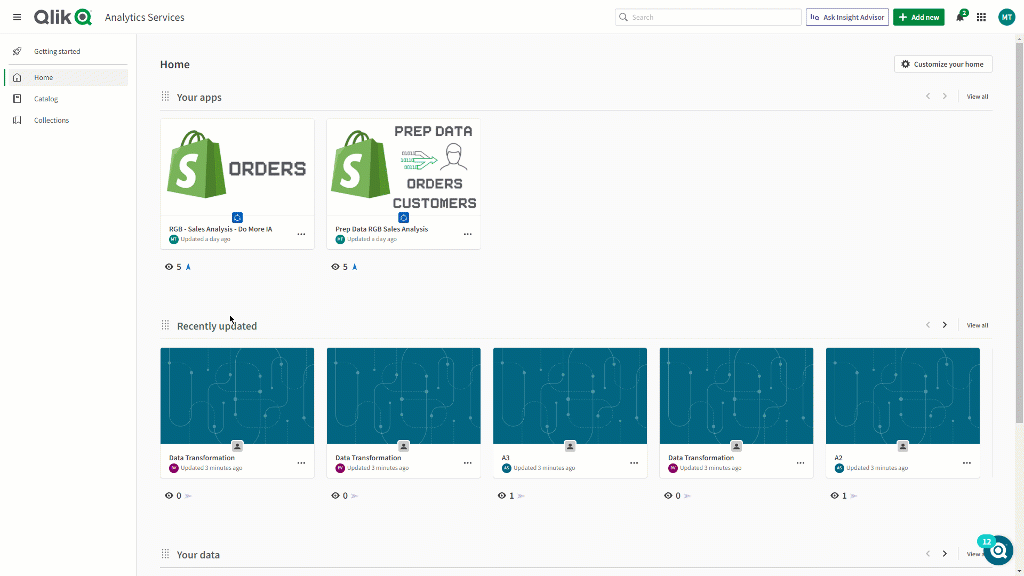Open the MT profile avatar menu
The height and width of the screenshot is (576, 1024).
coord(1006,17)
